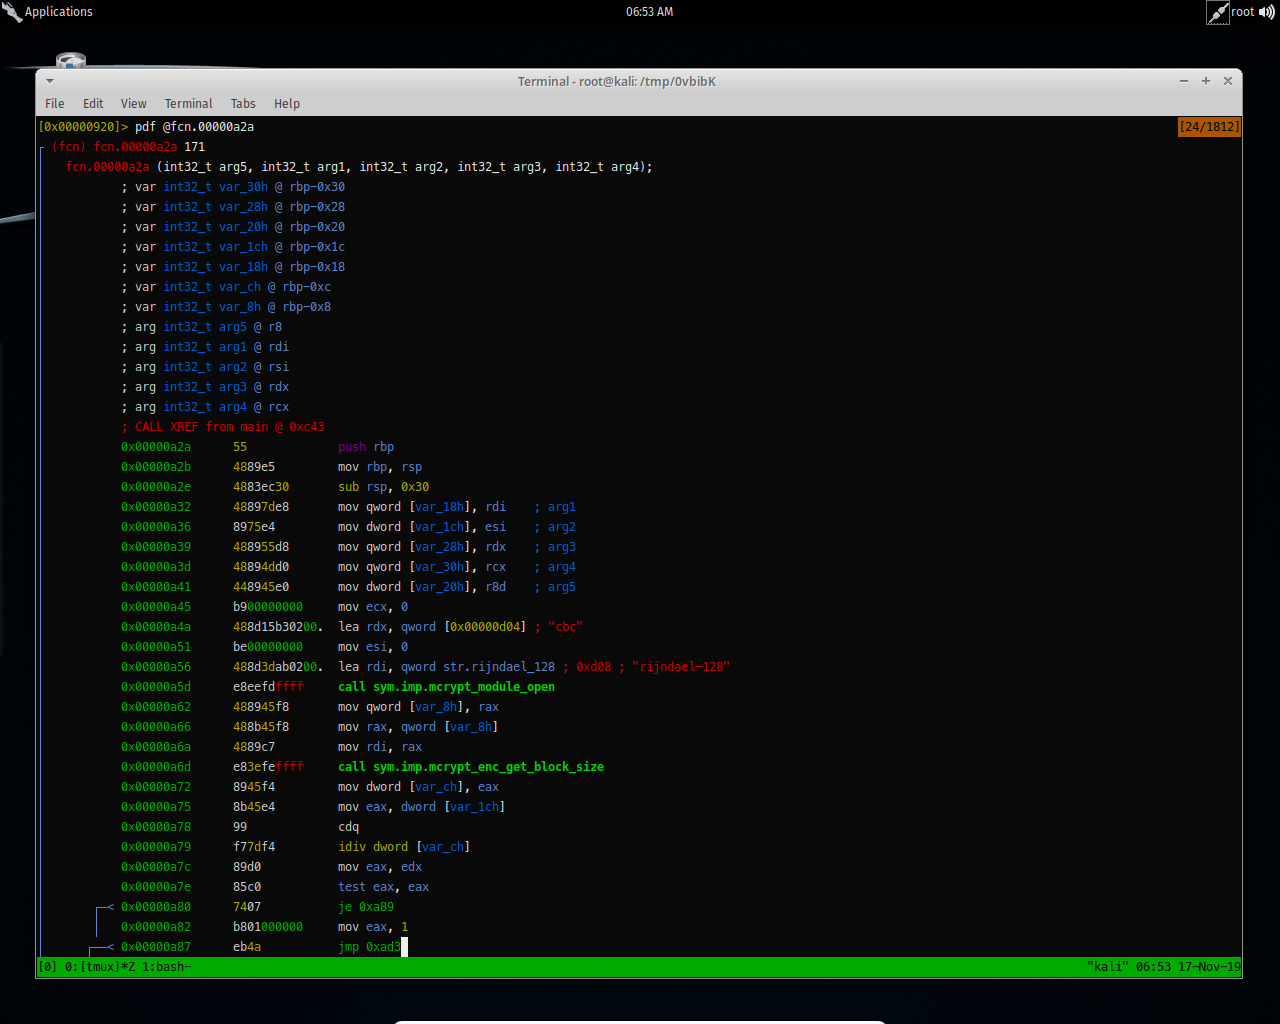Click 'test eax, eax' instruction
The height and width of the screenshot is (1024, 1280).
click(384, 887)
